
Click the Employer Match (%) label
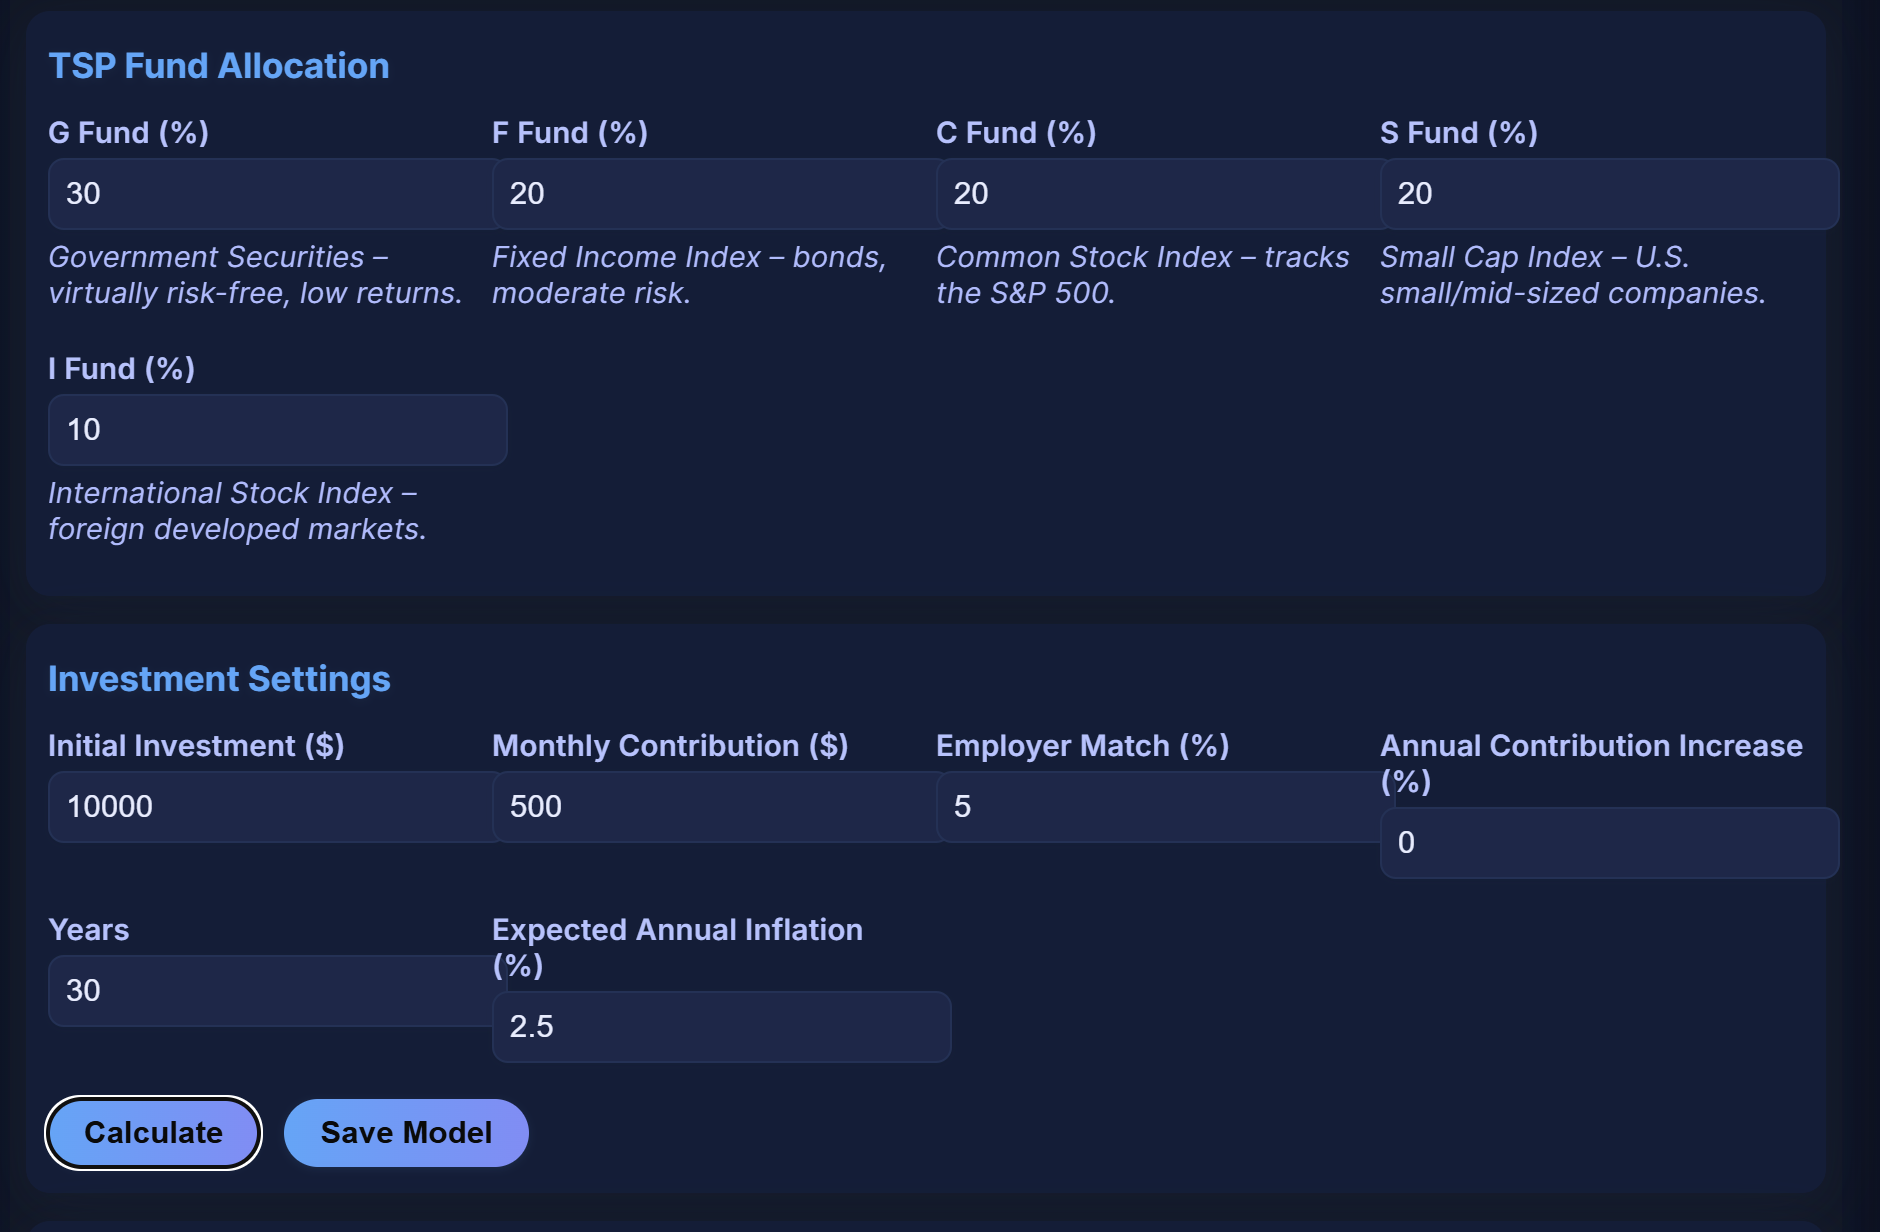click(1082, 746)
